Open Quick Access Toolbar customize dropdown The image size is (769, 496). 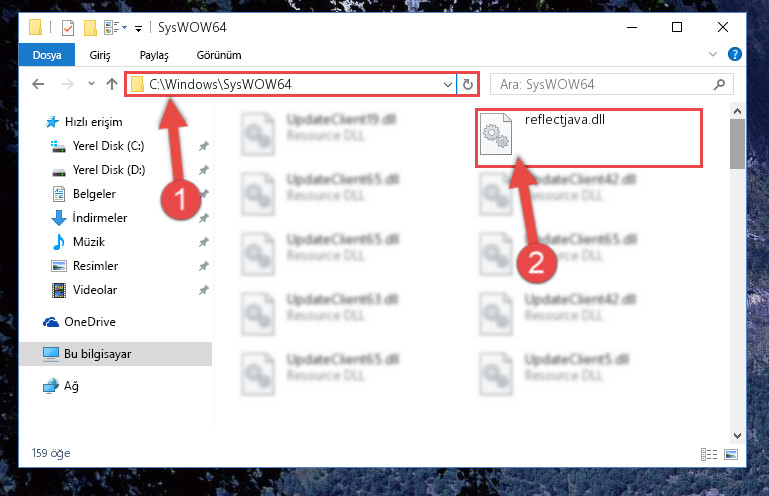(139, 29)
